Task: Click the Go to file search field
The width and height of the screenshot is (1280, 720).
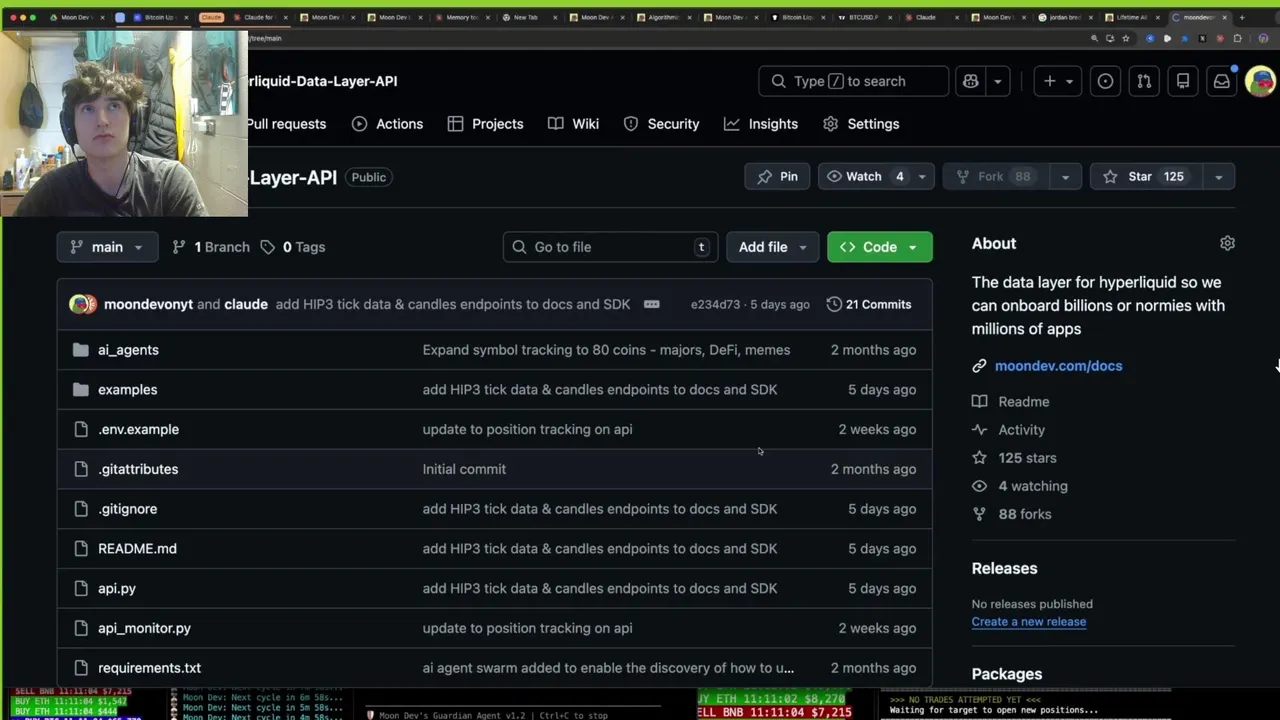Action: click(x=610, y=247)
